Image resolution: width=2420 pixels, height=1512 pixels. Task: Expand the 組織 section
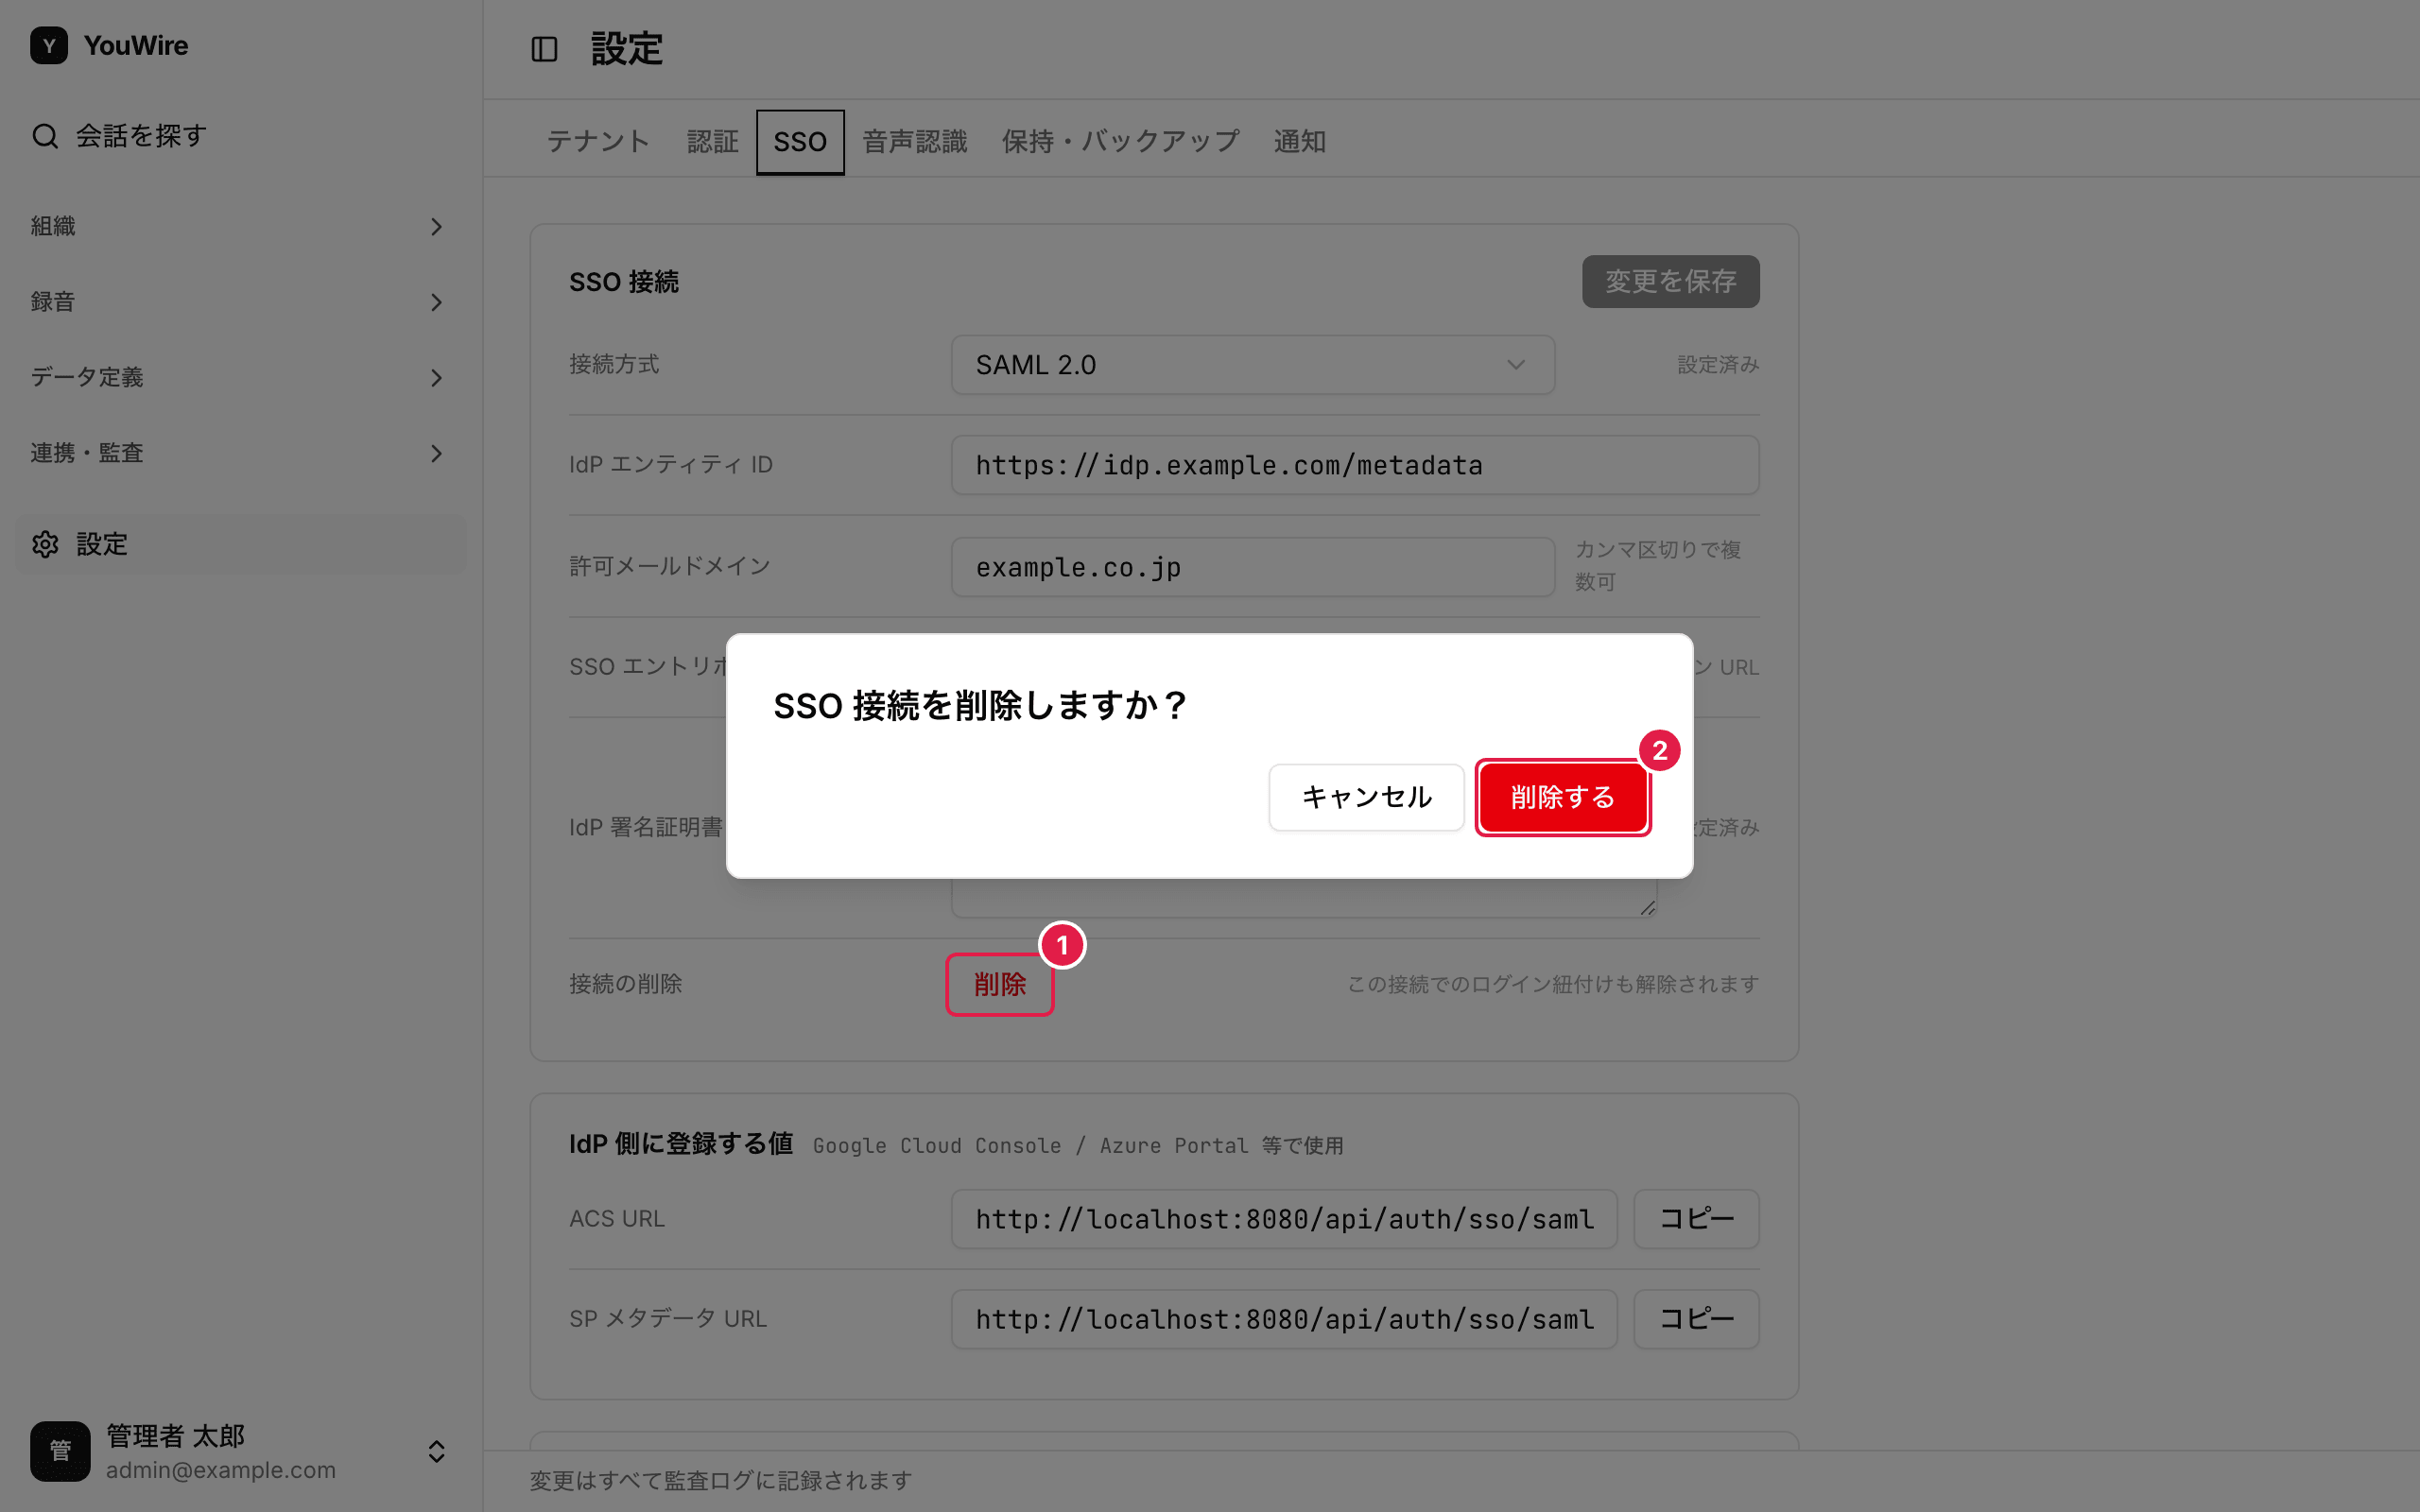click(238, 227)
